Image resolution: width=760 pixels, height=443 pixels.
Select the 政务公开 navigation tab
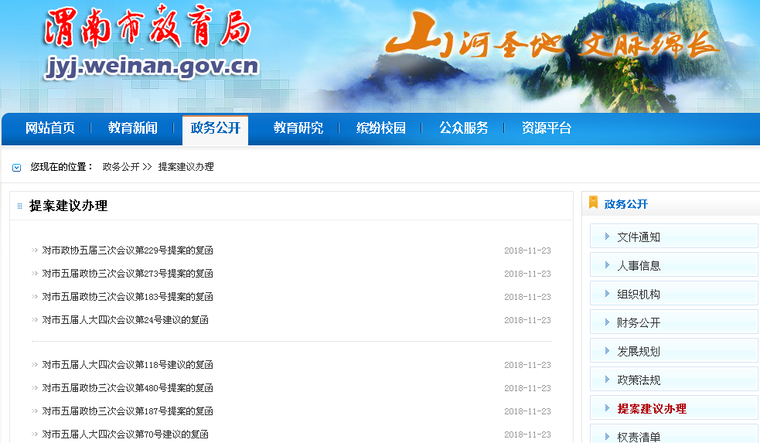click(x=215, y=128)
